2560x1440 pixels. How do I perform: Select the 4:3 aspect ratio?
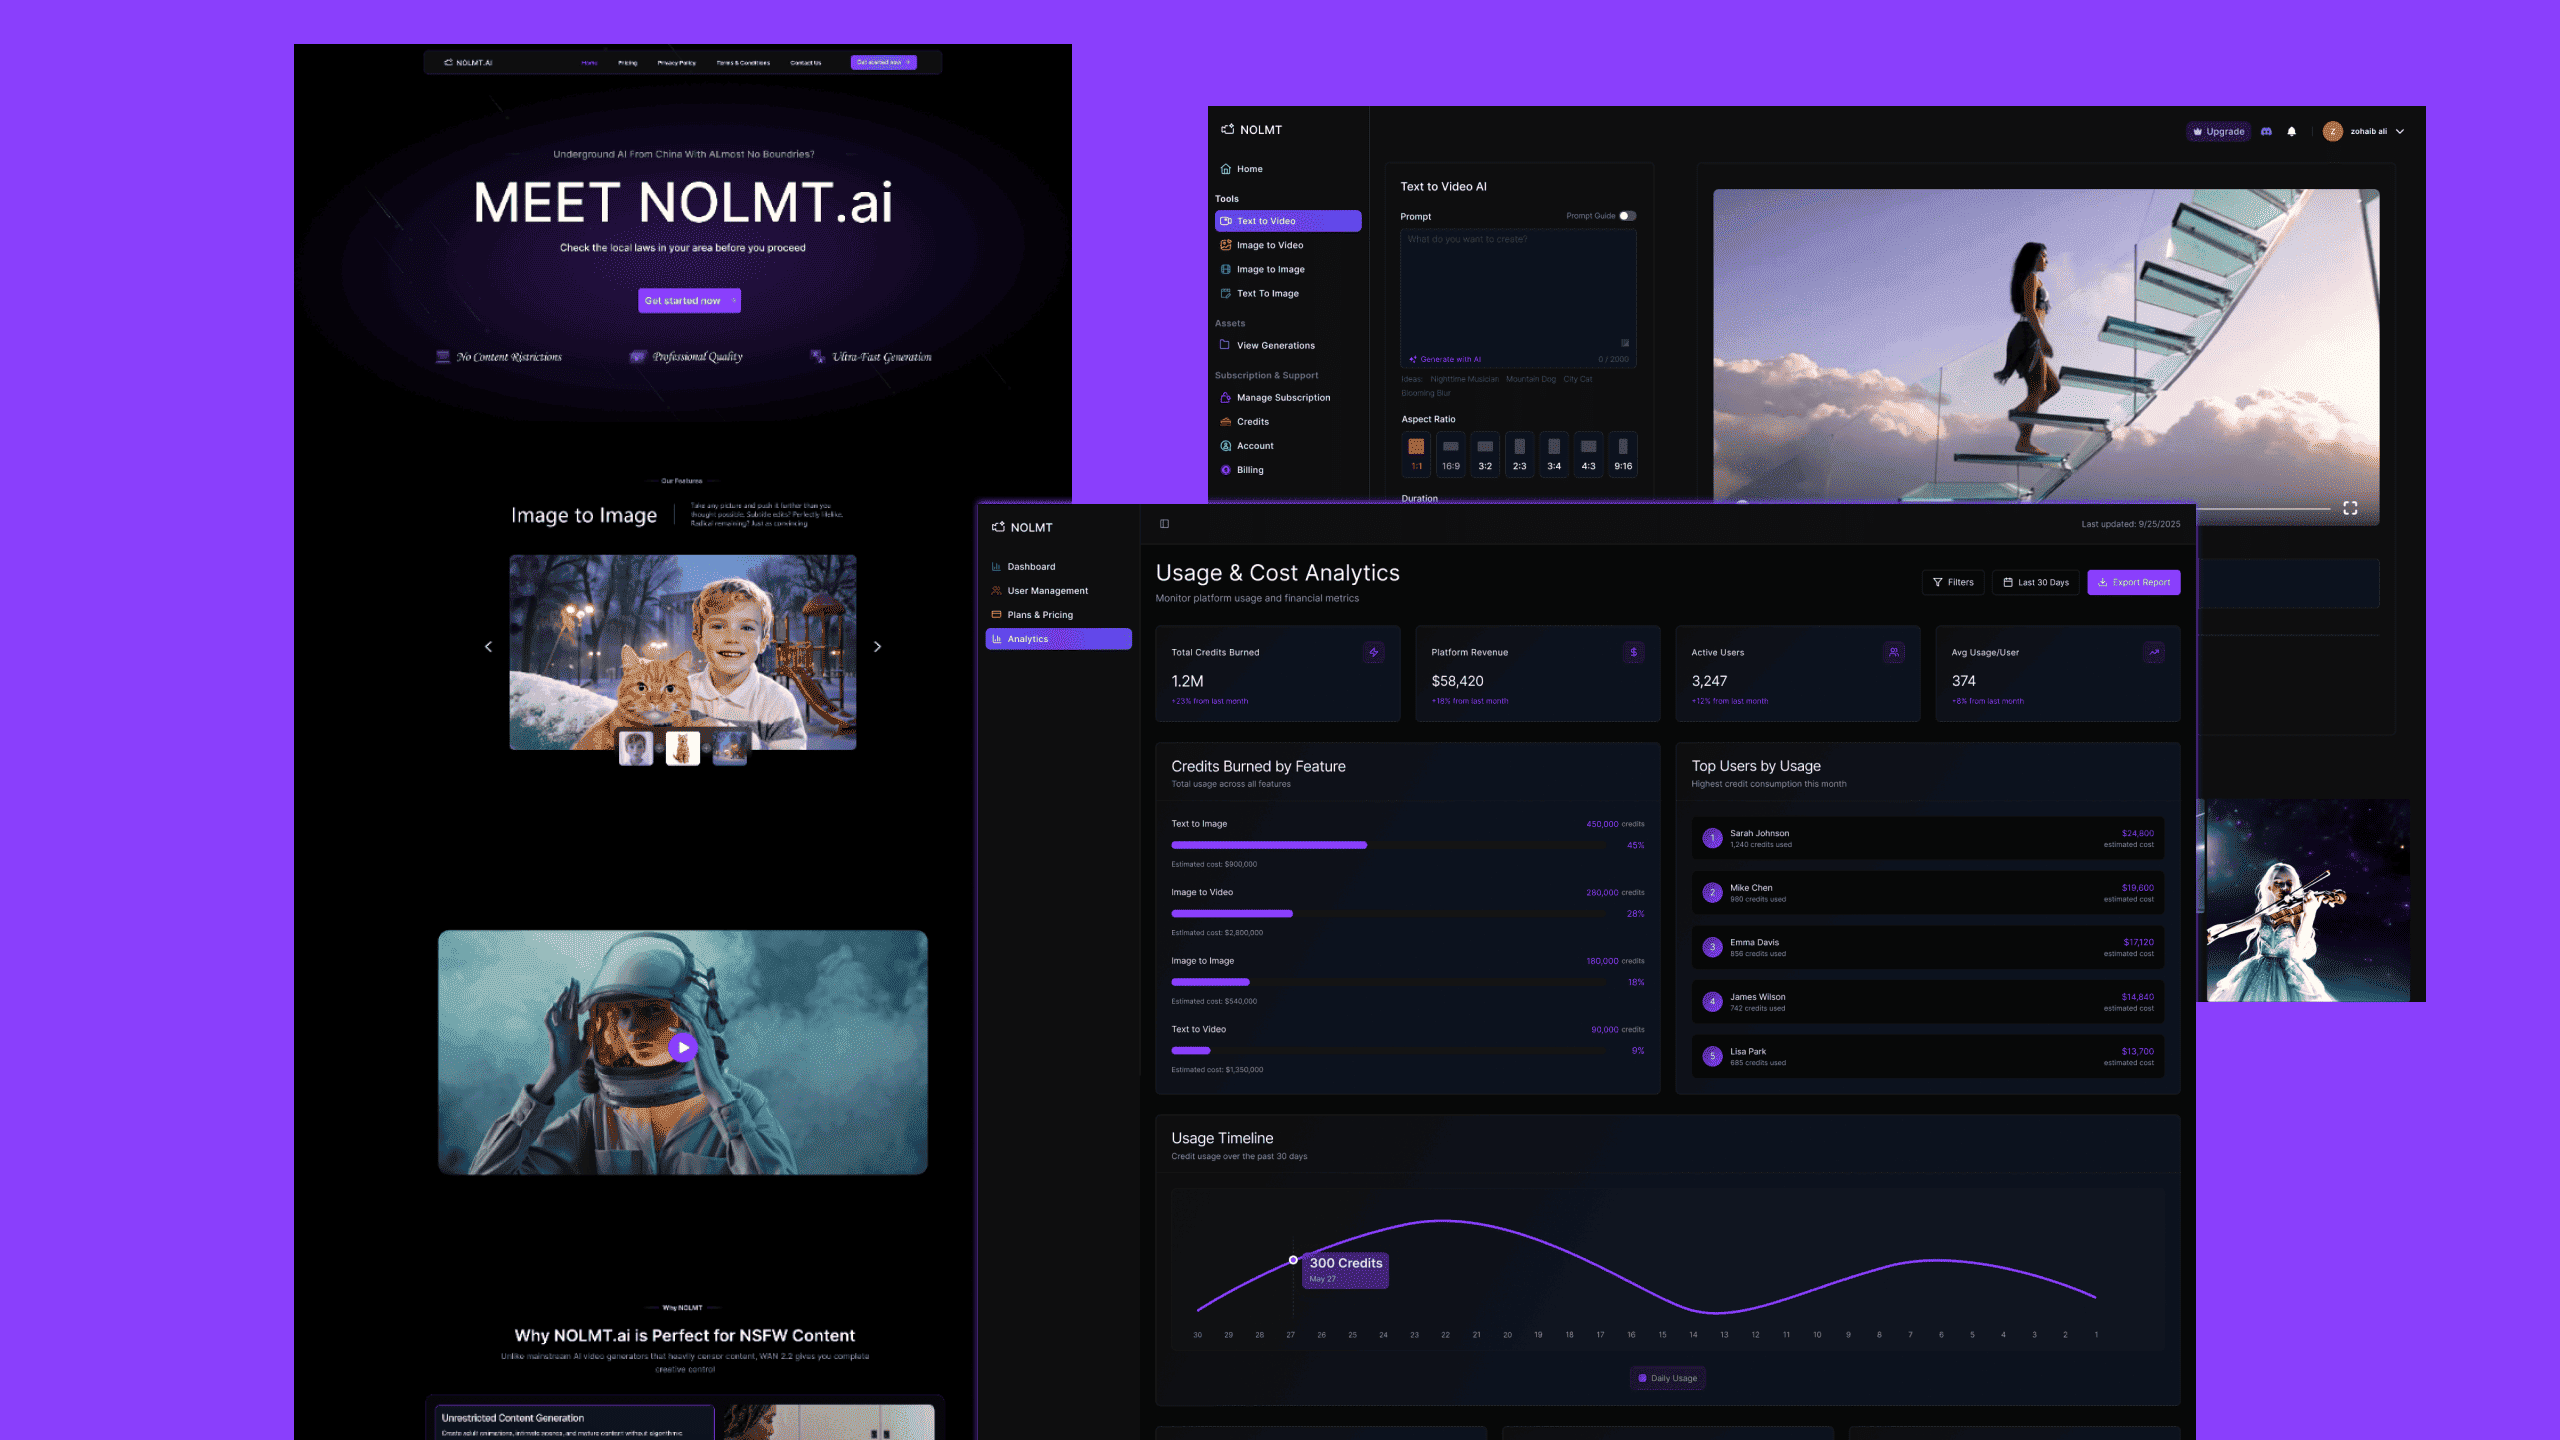pyautogui.click(x=1588, y=454)
